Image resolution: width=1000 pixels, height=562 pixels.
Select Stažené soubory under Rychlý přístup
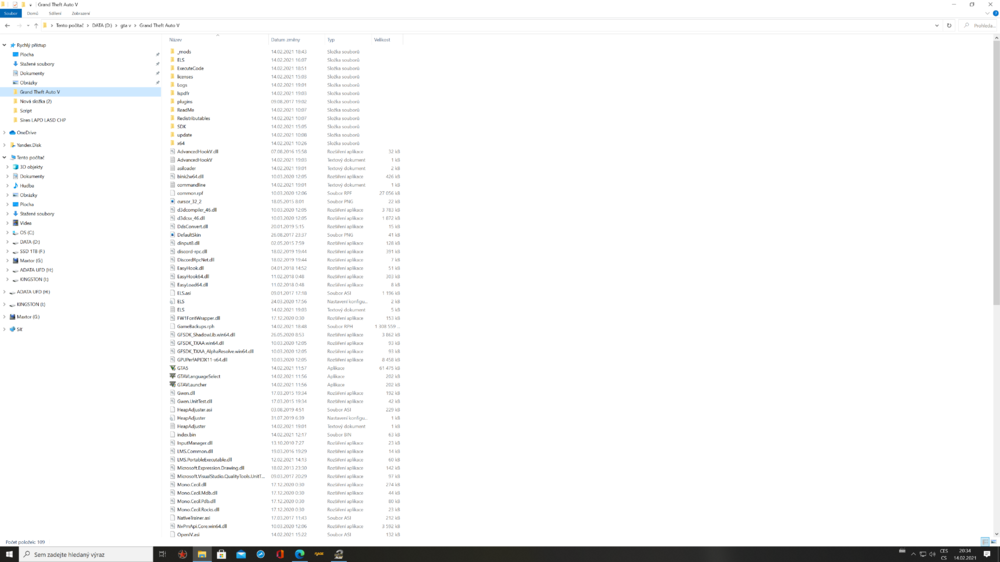pos(37,64)
